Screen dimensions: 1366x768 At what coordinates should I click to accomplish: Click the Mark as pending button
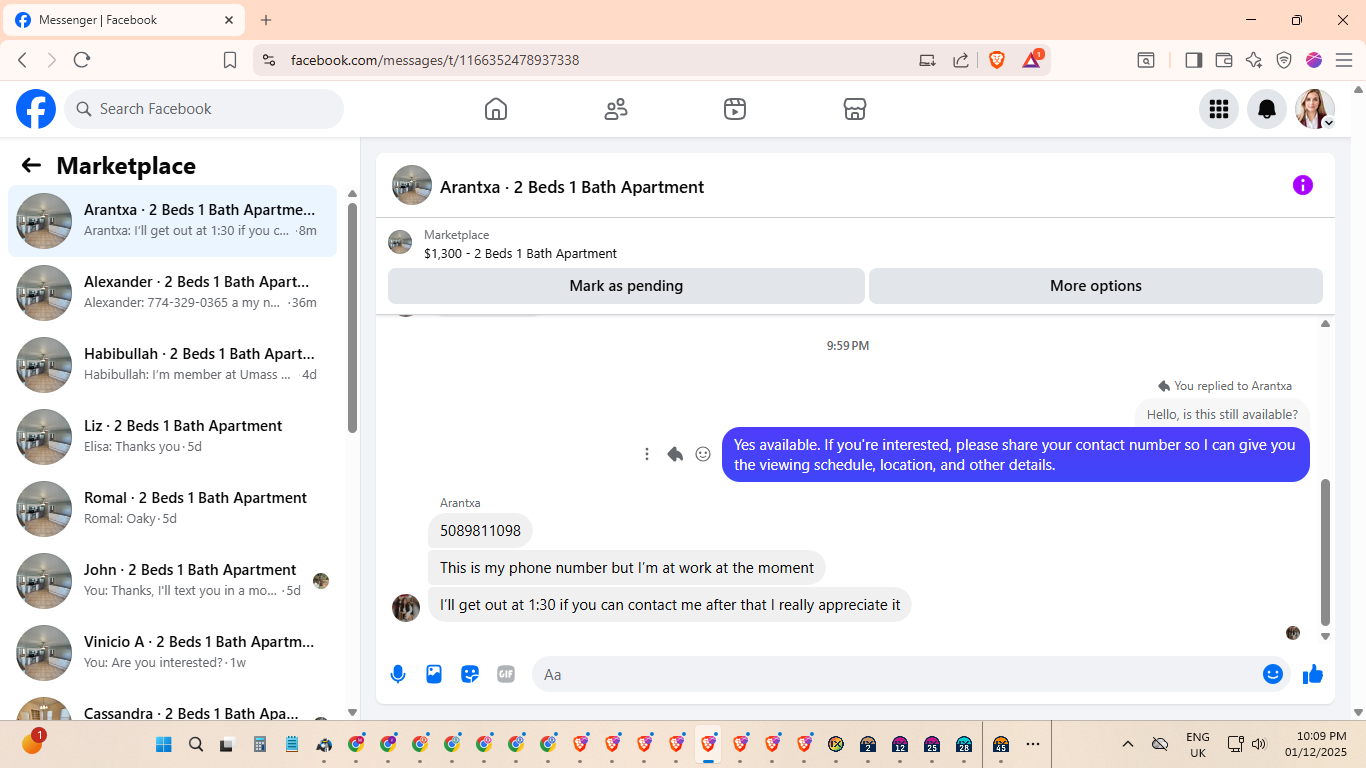tap(626, 286)
